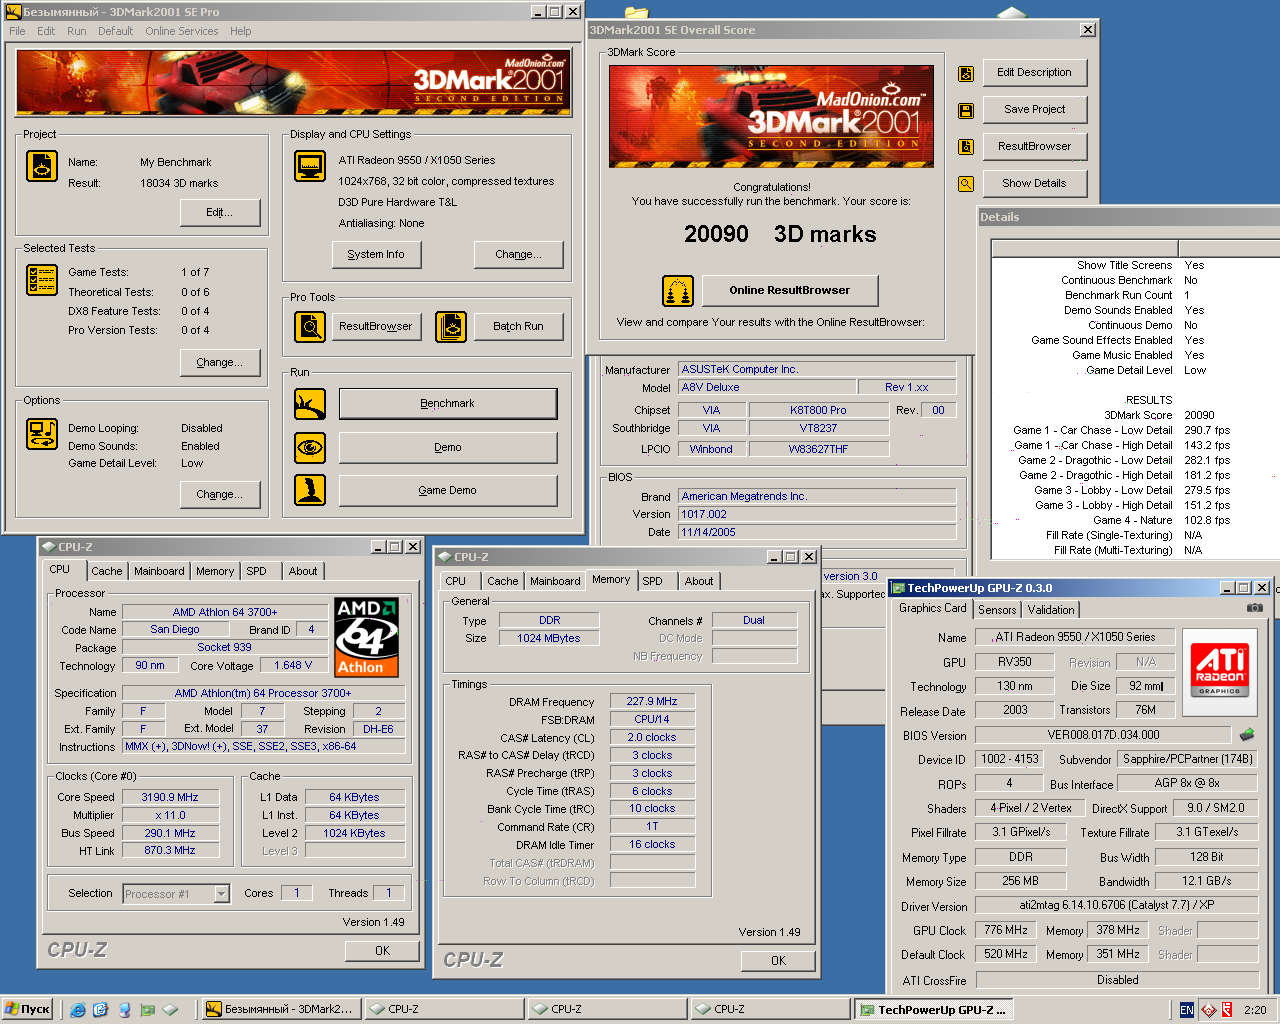This screenshot has height=1024, width=1280.
Task: Switch to the Cache tab in CPU-Z CPU window
Action: [x=107, y=571]
